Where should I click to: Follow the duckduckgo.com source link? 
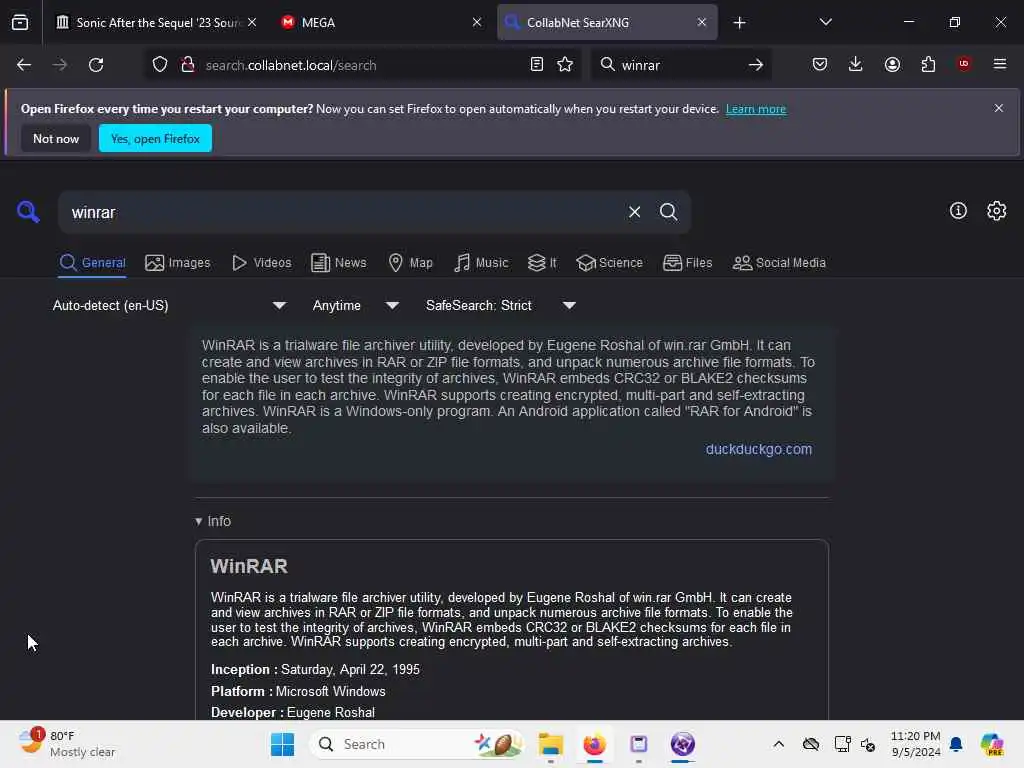[759, 449]
